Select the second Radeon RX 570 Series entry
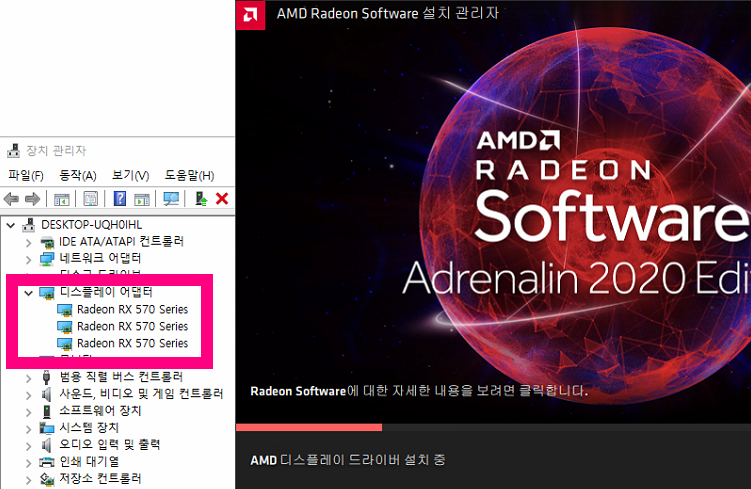 coord(132,327)
